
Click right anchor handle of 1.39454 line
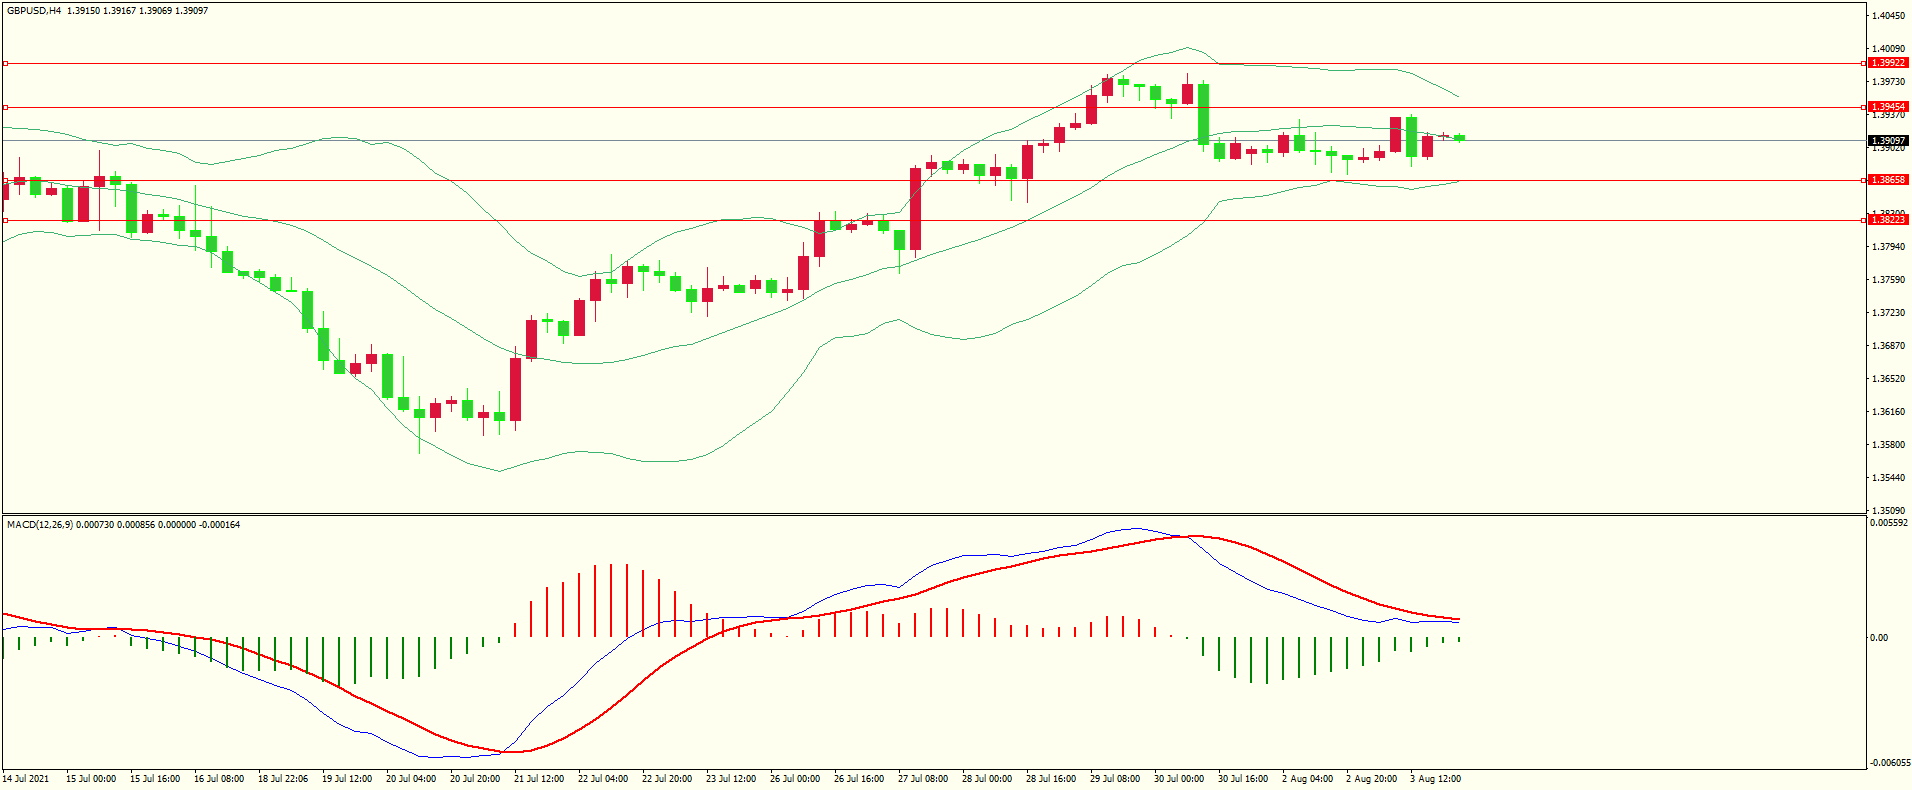point(1863,107)
